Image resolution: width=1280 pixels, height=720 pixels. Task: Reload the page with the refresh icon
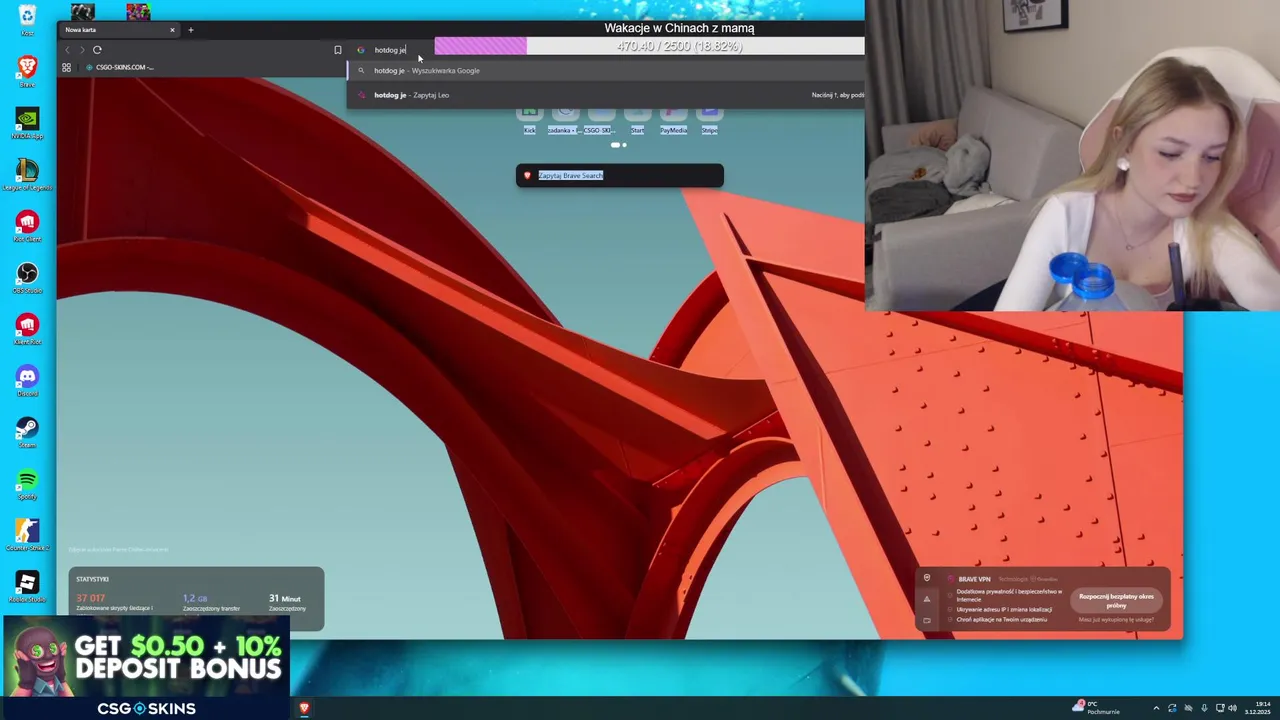point(97,50)
